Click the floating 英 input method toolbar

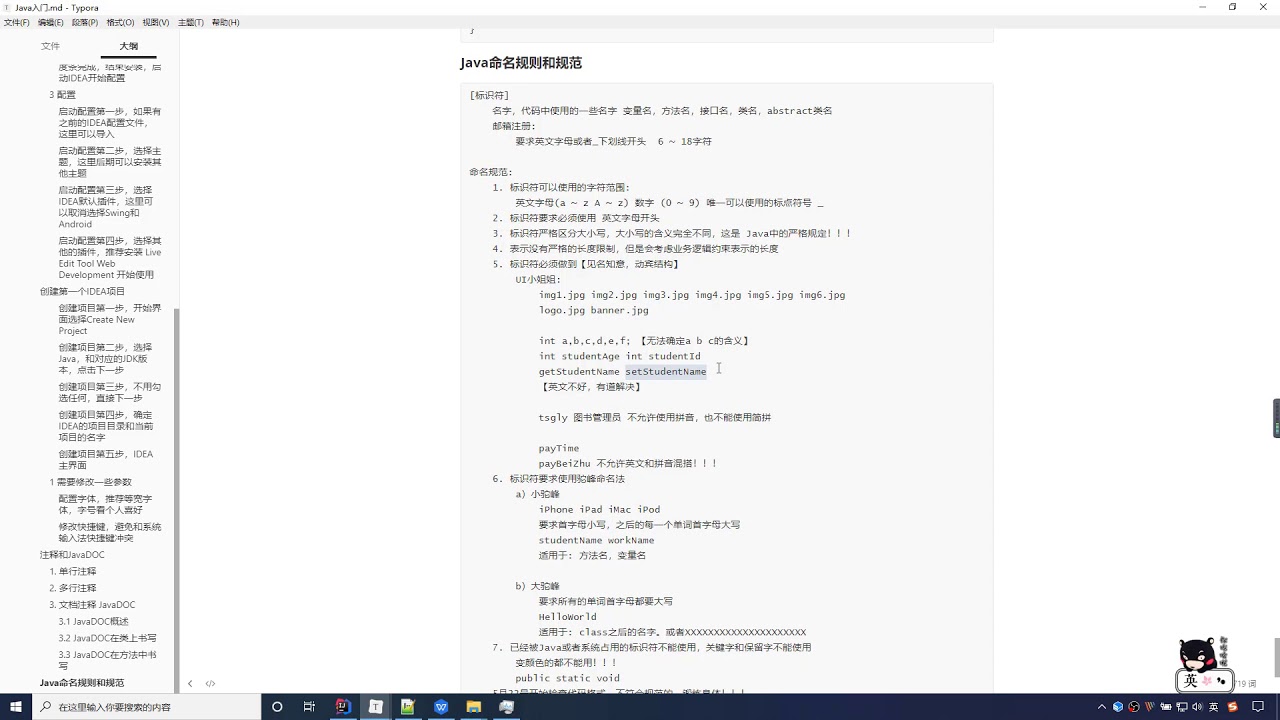tap(1203, 680)
